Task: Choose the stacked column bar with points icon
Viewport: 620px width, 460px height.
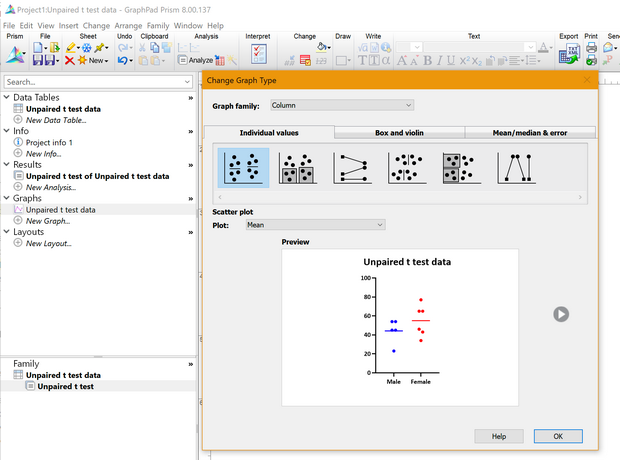Action: (461, 167)
